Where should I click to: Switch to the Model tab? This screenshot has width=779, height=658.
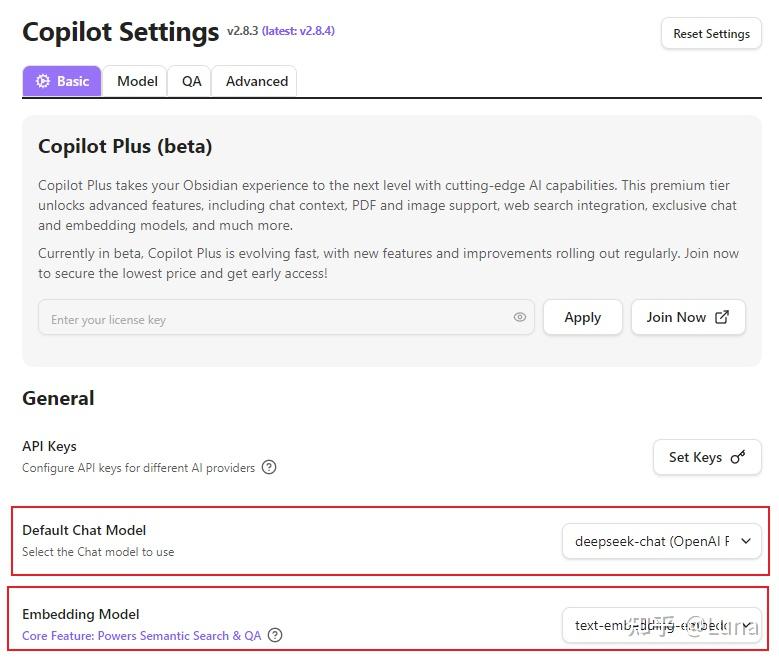137,81
